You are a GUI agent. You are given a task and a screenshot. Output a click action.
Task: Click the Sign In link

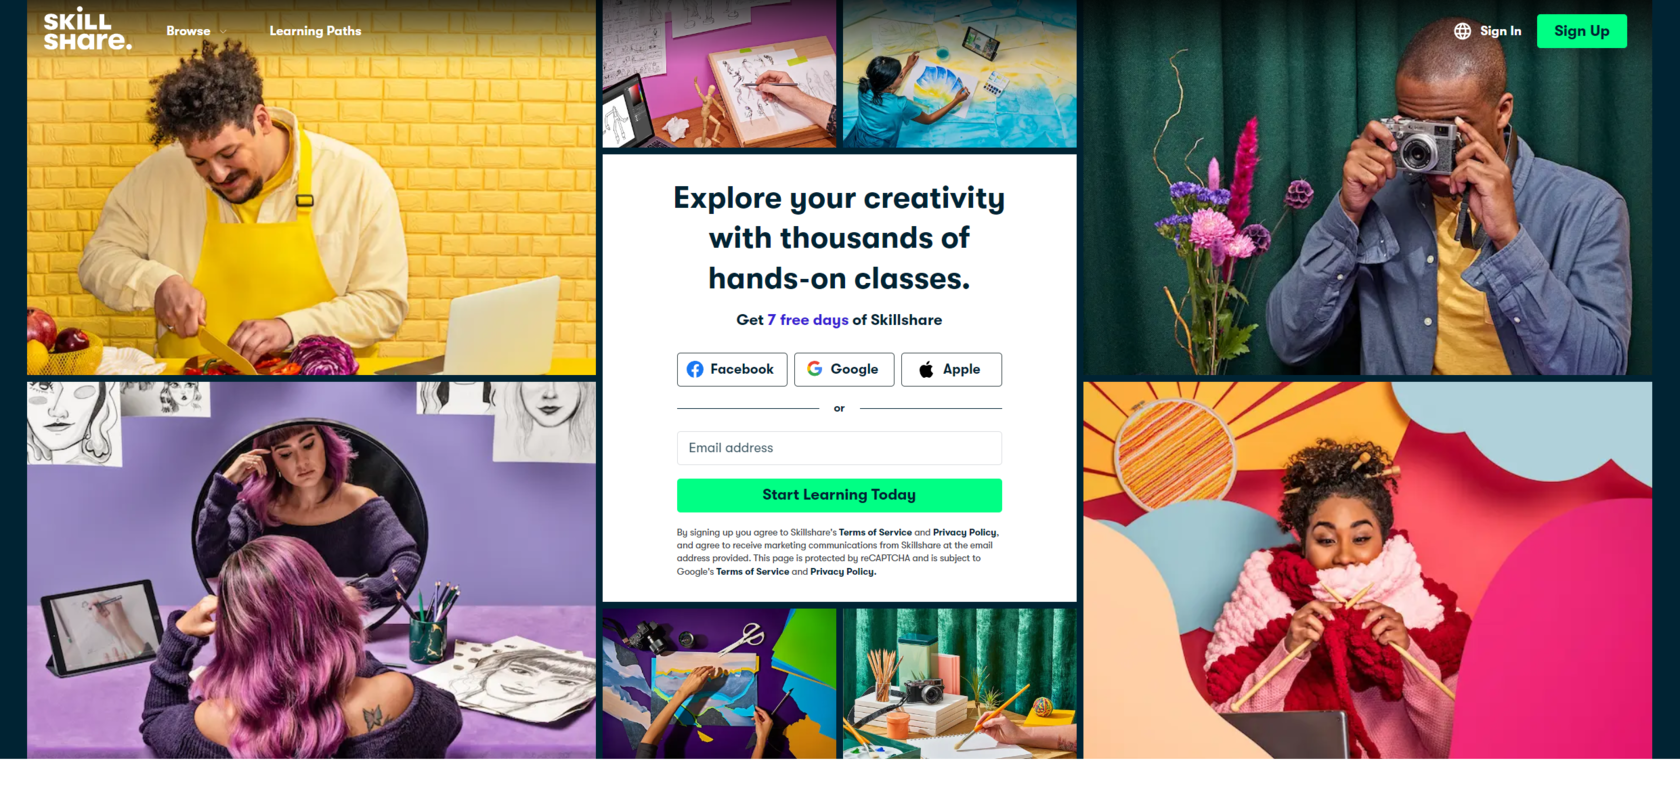coord(1500,31)
